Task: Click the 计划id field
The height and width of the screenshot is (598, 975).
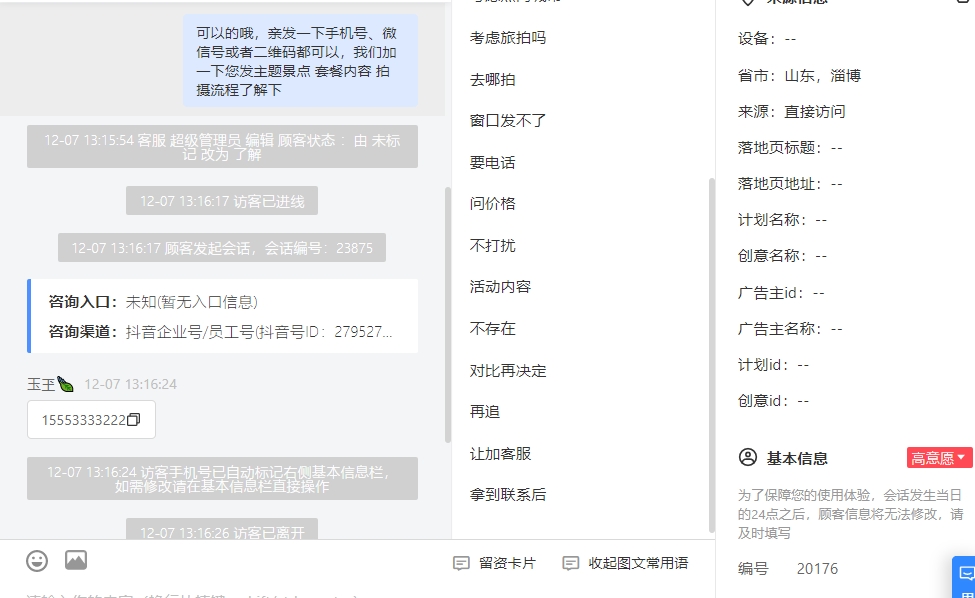Action: 773,365
